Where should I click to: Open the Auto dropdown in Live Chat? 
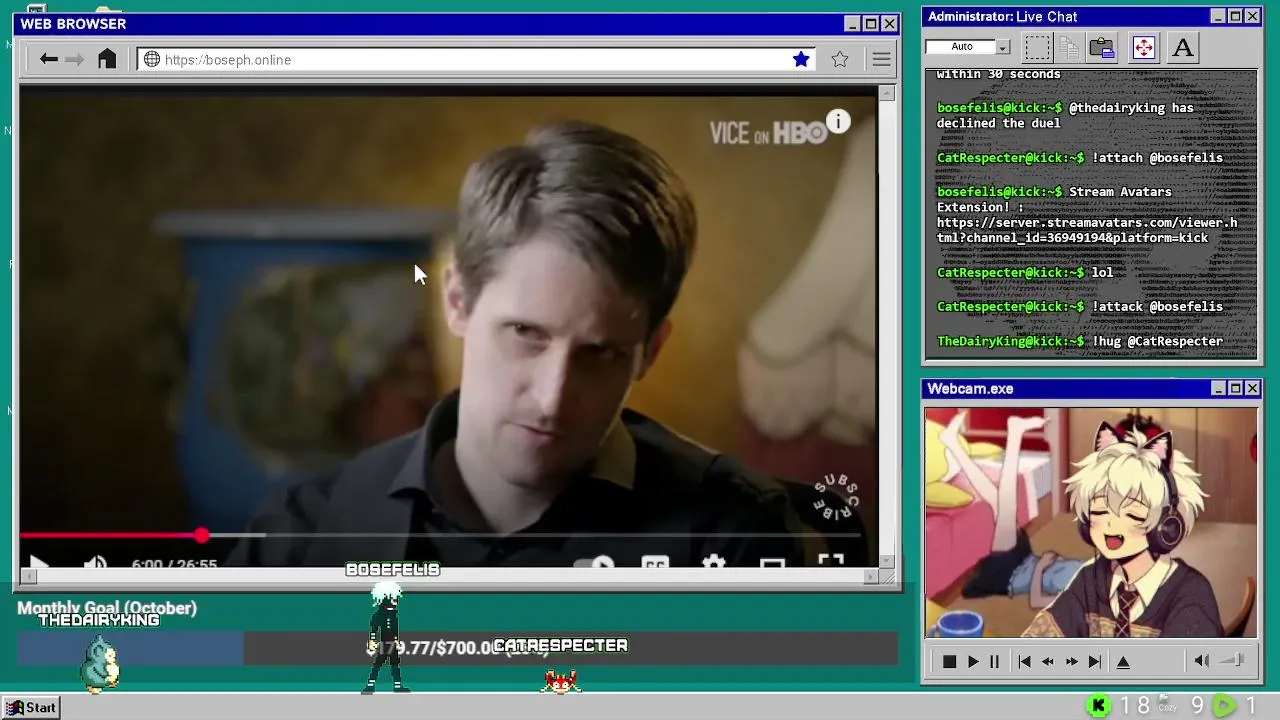point(1002,47)
